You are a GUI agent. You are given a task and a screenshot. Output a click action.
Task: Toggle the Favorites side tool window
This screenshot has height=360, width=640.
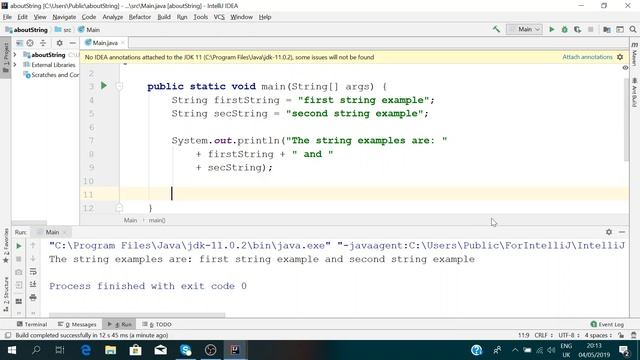click(5, 246)
